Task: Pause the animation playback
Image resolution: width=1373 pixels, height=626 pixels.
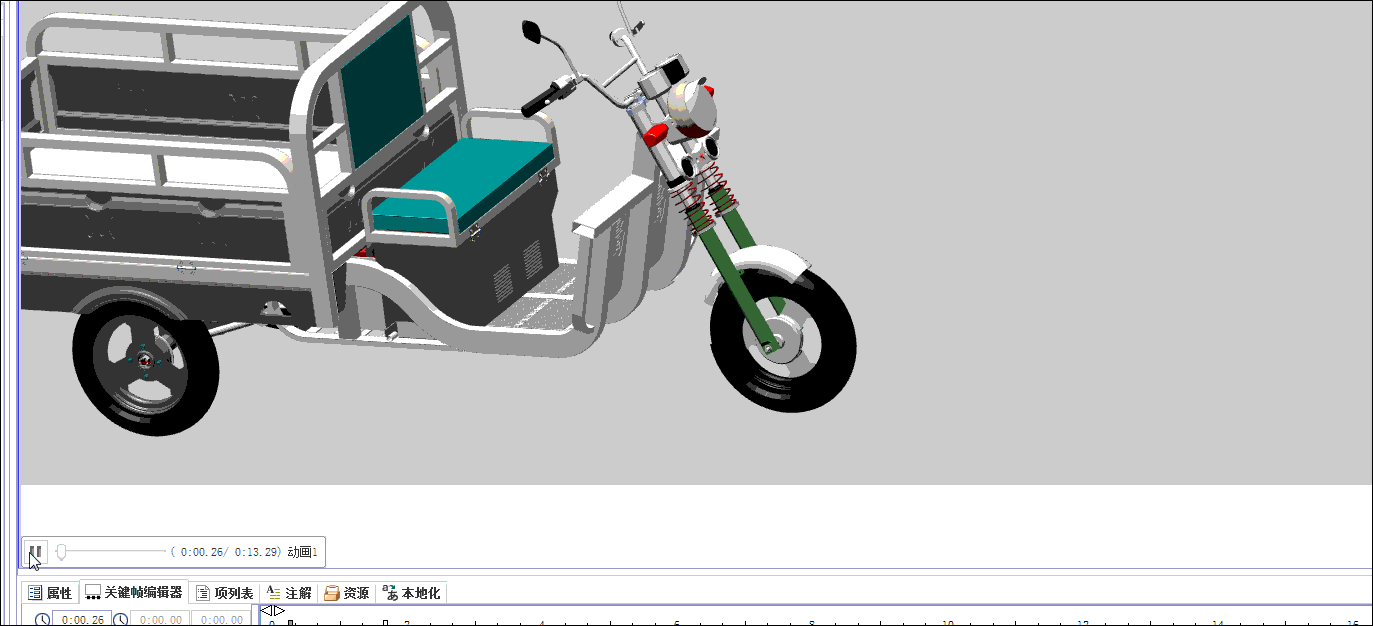Action: (35, 551)
